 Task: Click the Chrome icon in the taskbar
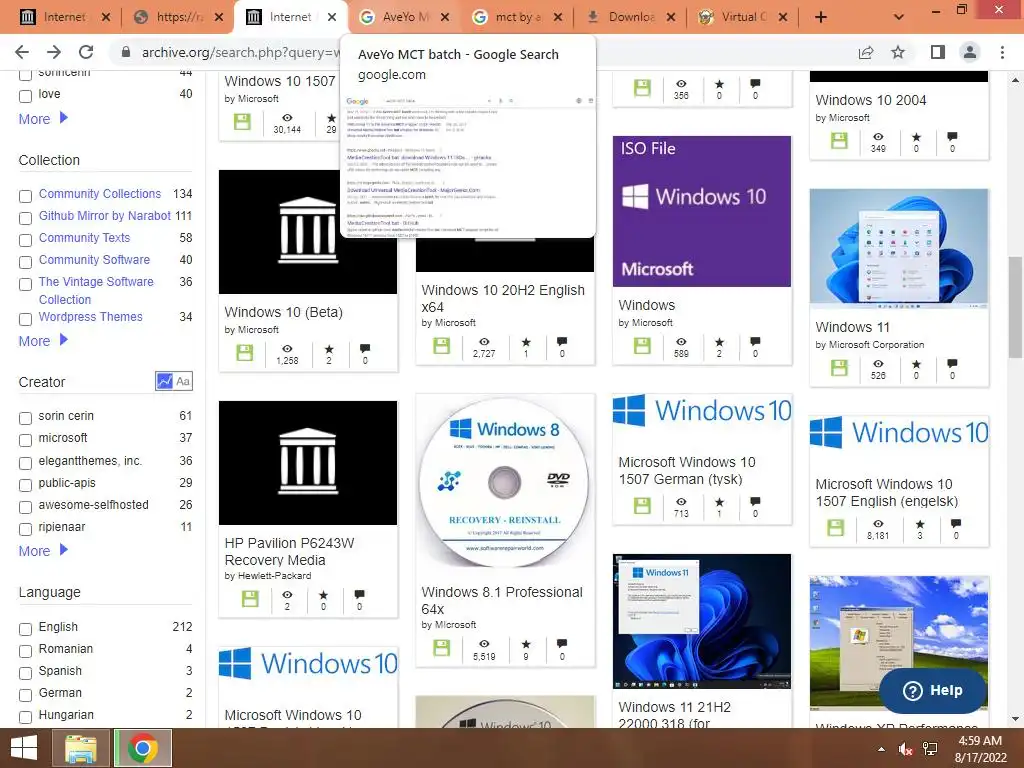(x=143, y=748)
